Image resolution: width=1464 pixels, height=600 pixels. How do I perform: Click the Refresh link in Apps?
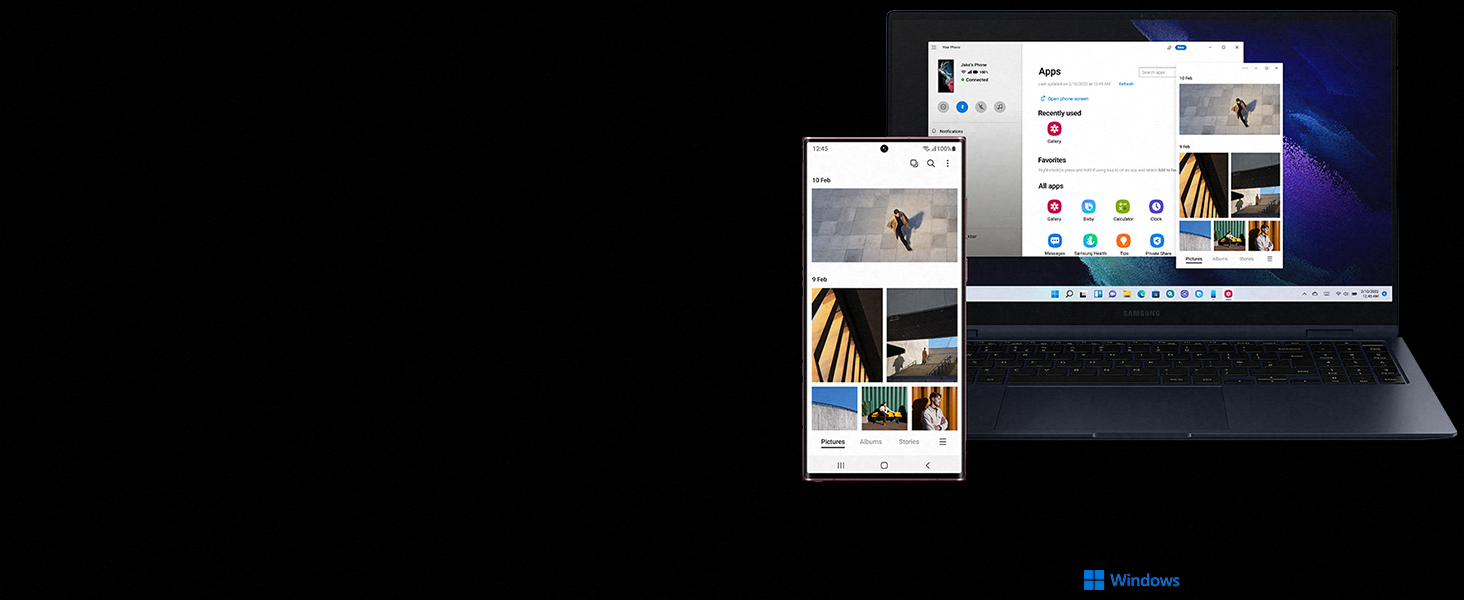(x=1126, y=84)
